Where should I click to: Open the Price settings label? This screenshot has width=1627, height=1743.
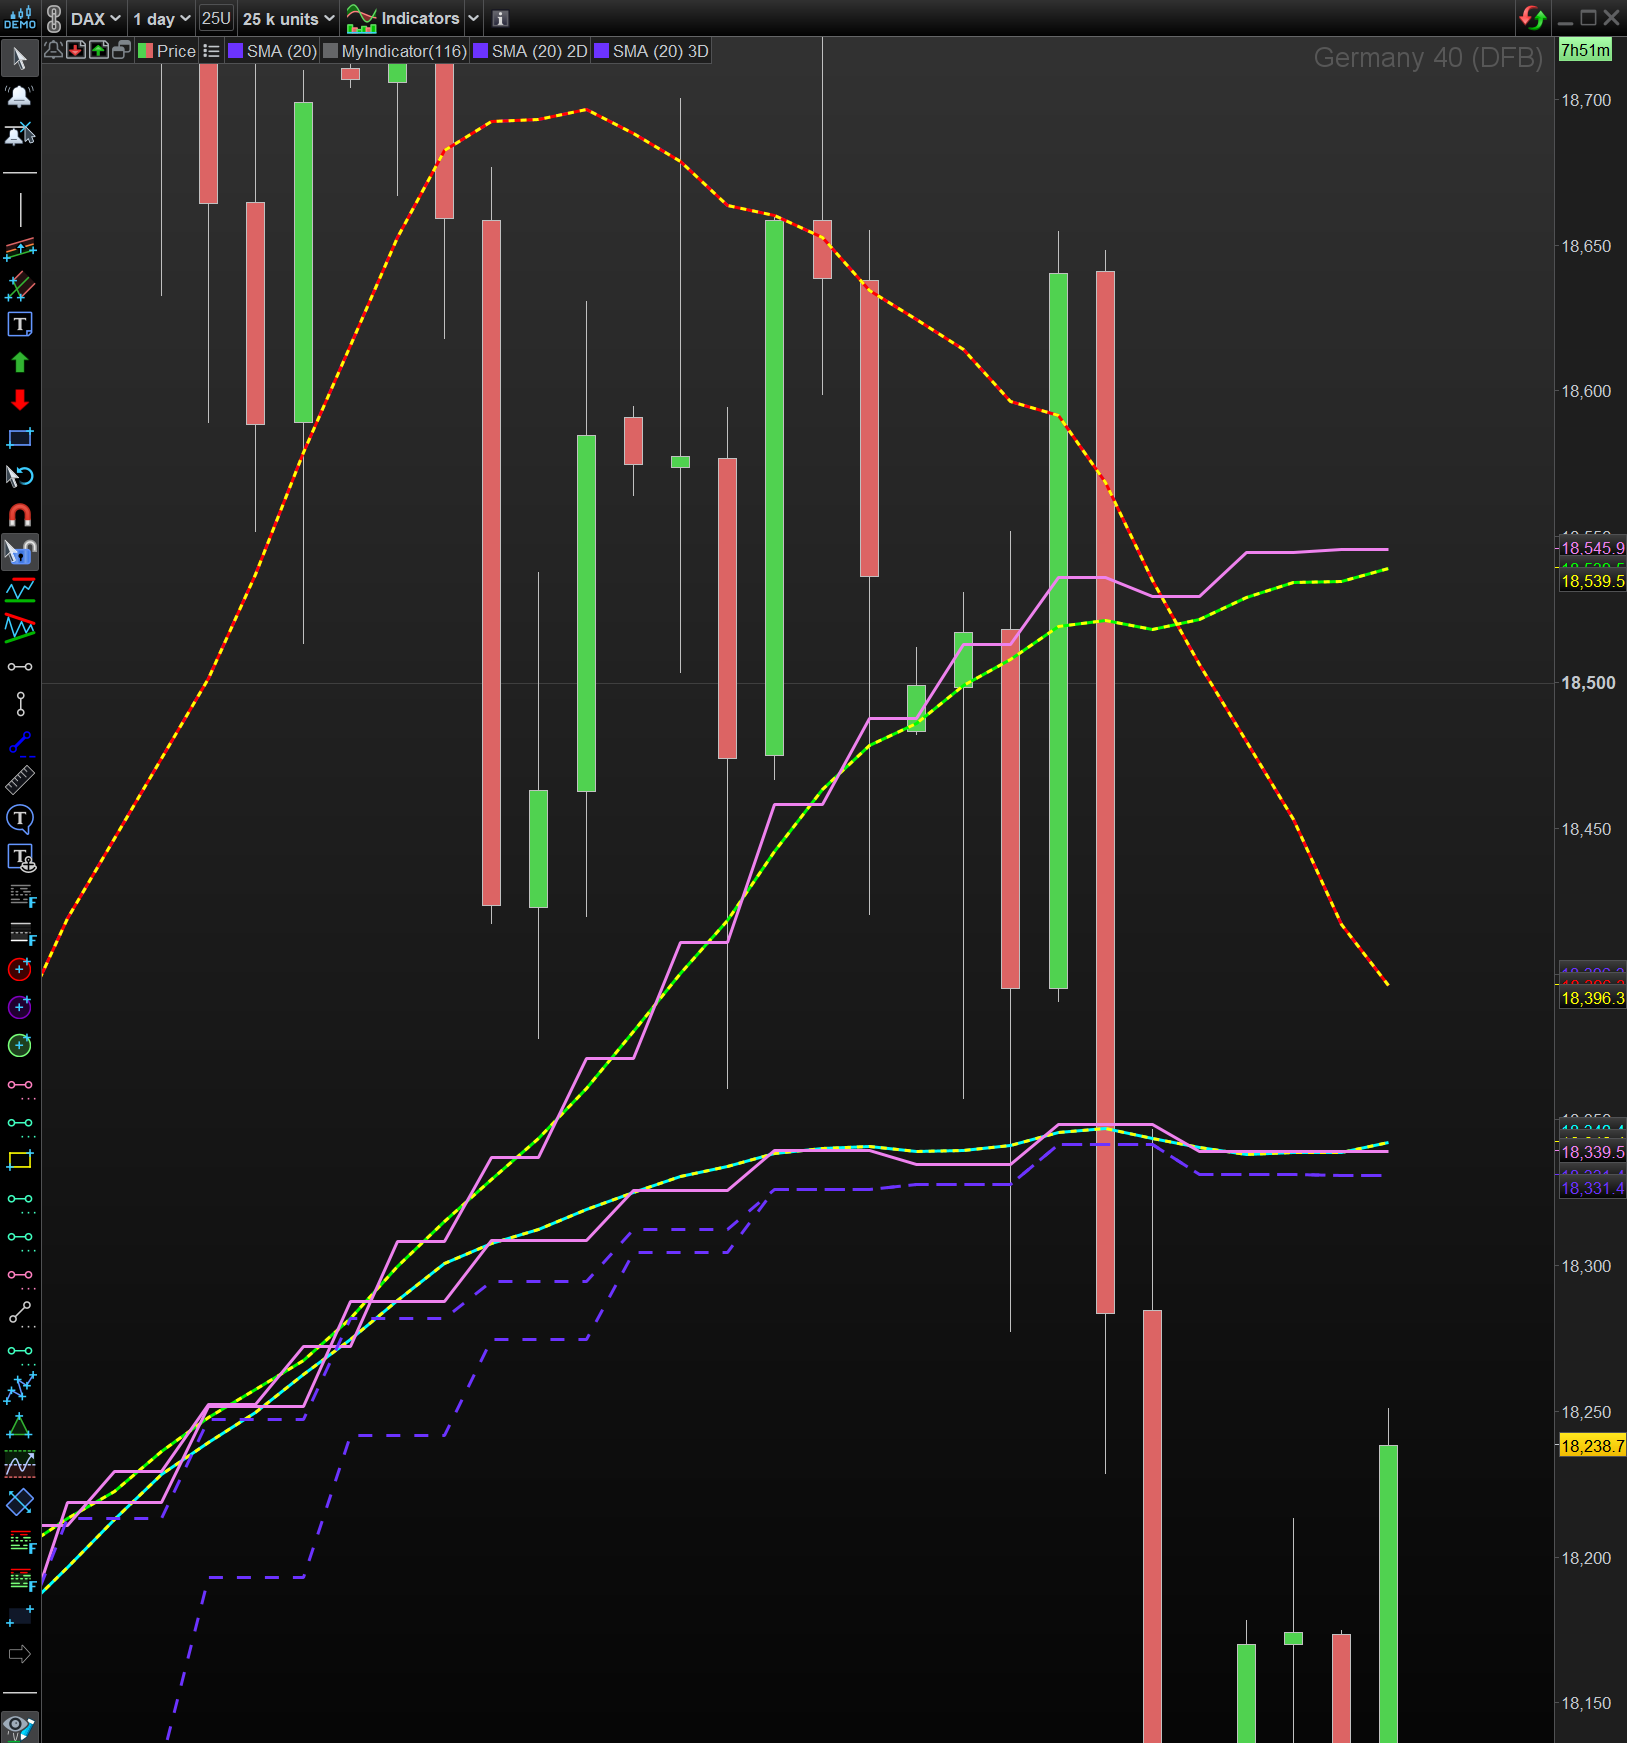(x=167, y=51)
